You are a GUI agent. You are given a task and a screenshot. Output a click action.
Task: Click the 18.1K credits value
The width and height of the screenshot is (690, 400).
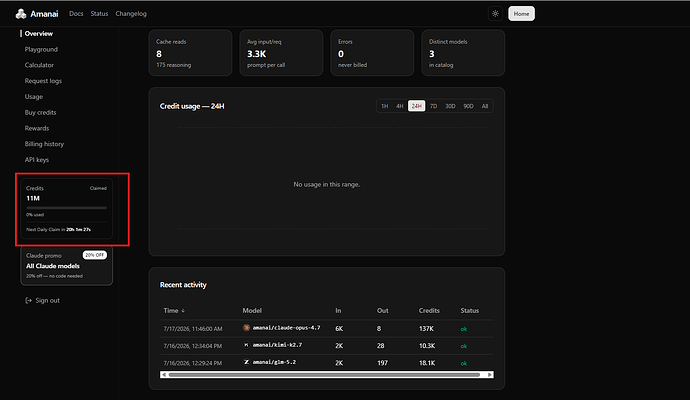coord(427,363)
